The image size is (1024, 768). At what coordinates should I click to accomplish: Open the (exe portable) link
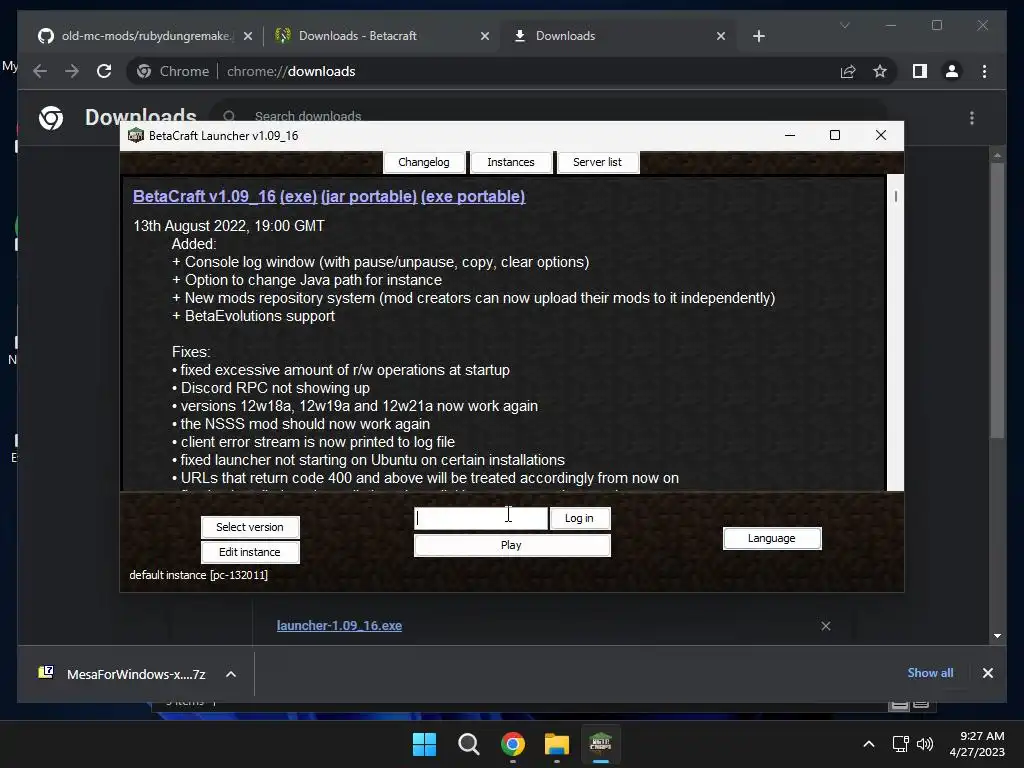(x=473, y=197)
